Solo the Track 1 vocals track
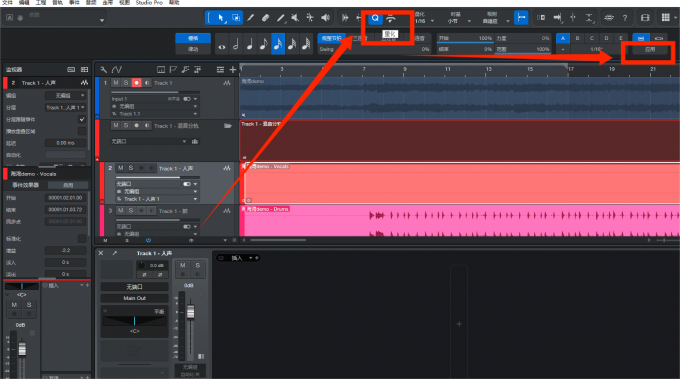This screenshot has width=680, height=379. pyautogui.click(x=131, y=168)
